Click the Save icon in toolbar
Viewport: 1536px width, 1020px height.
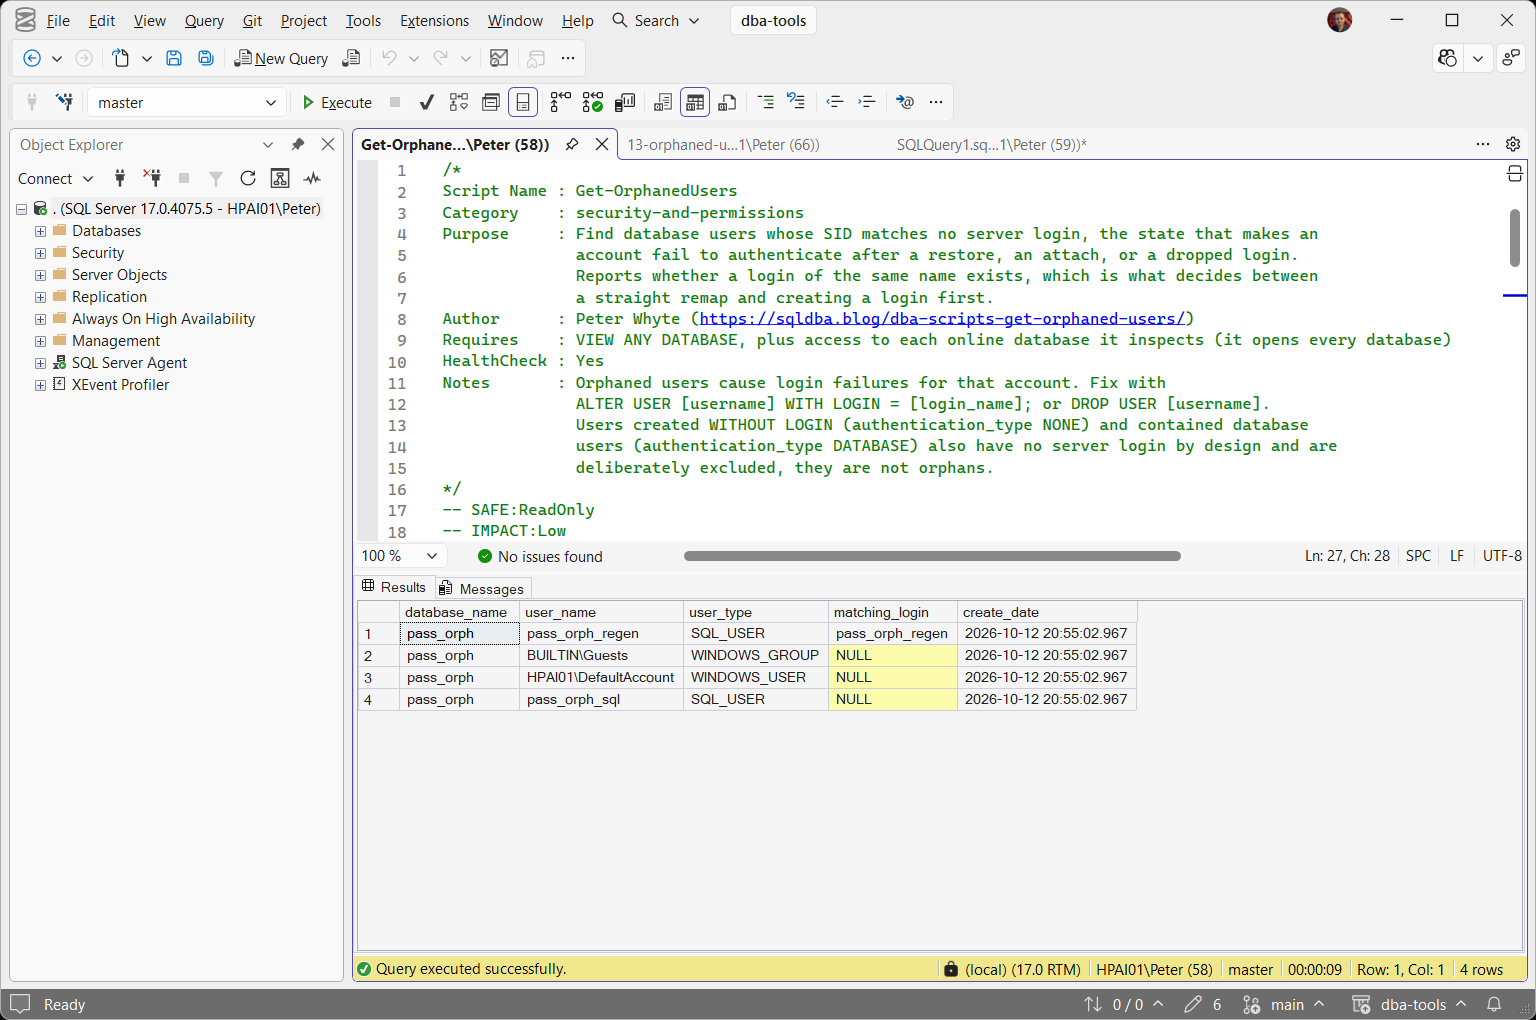[x=174, y=58]
